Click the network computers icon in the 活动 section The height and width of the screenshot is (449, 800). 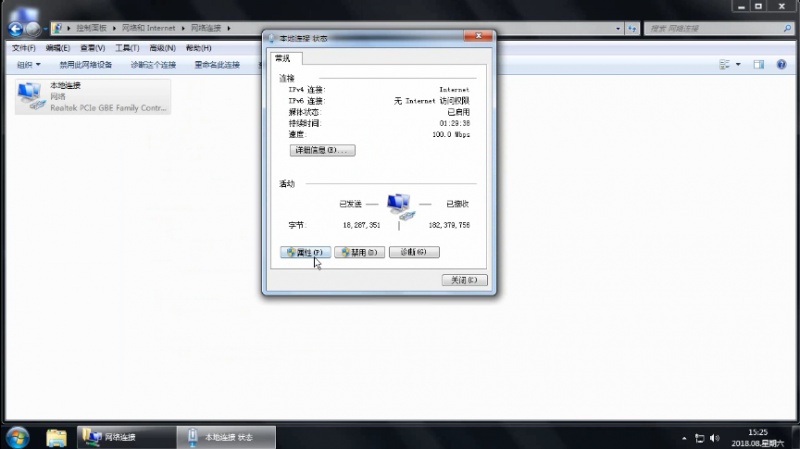click(401, 207)
